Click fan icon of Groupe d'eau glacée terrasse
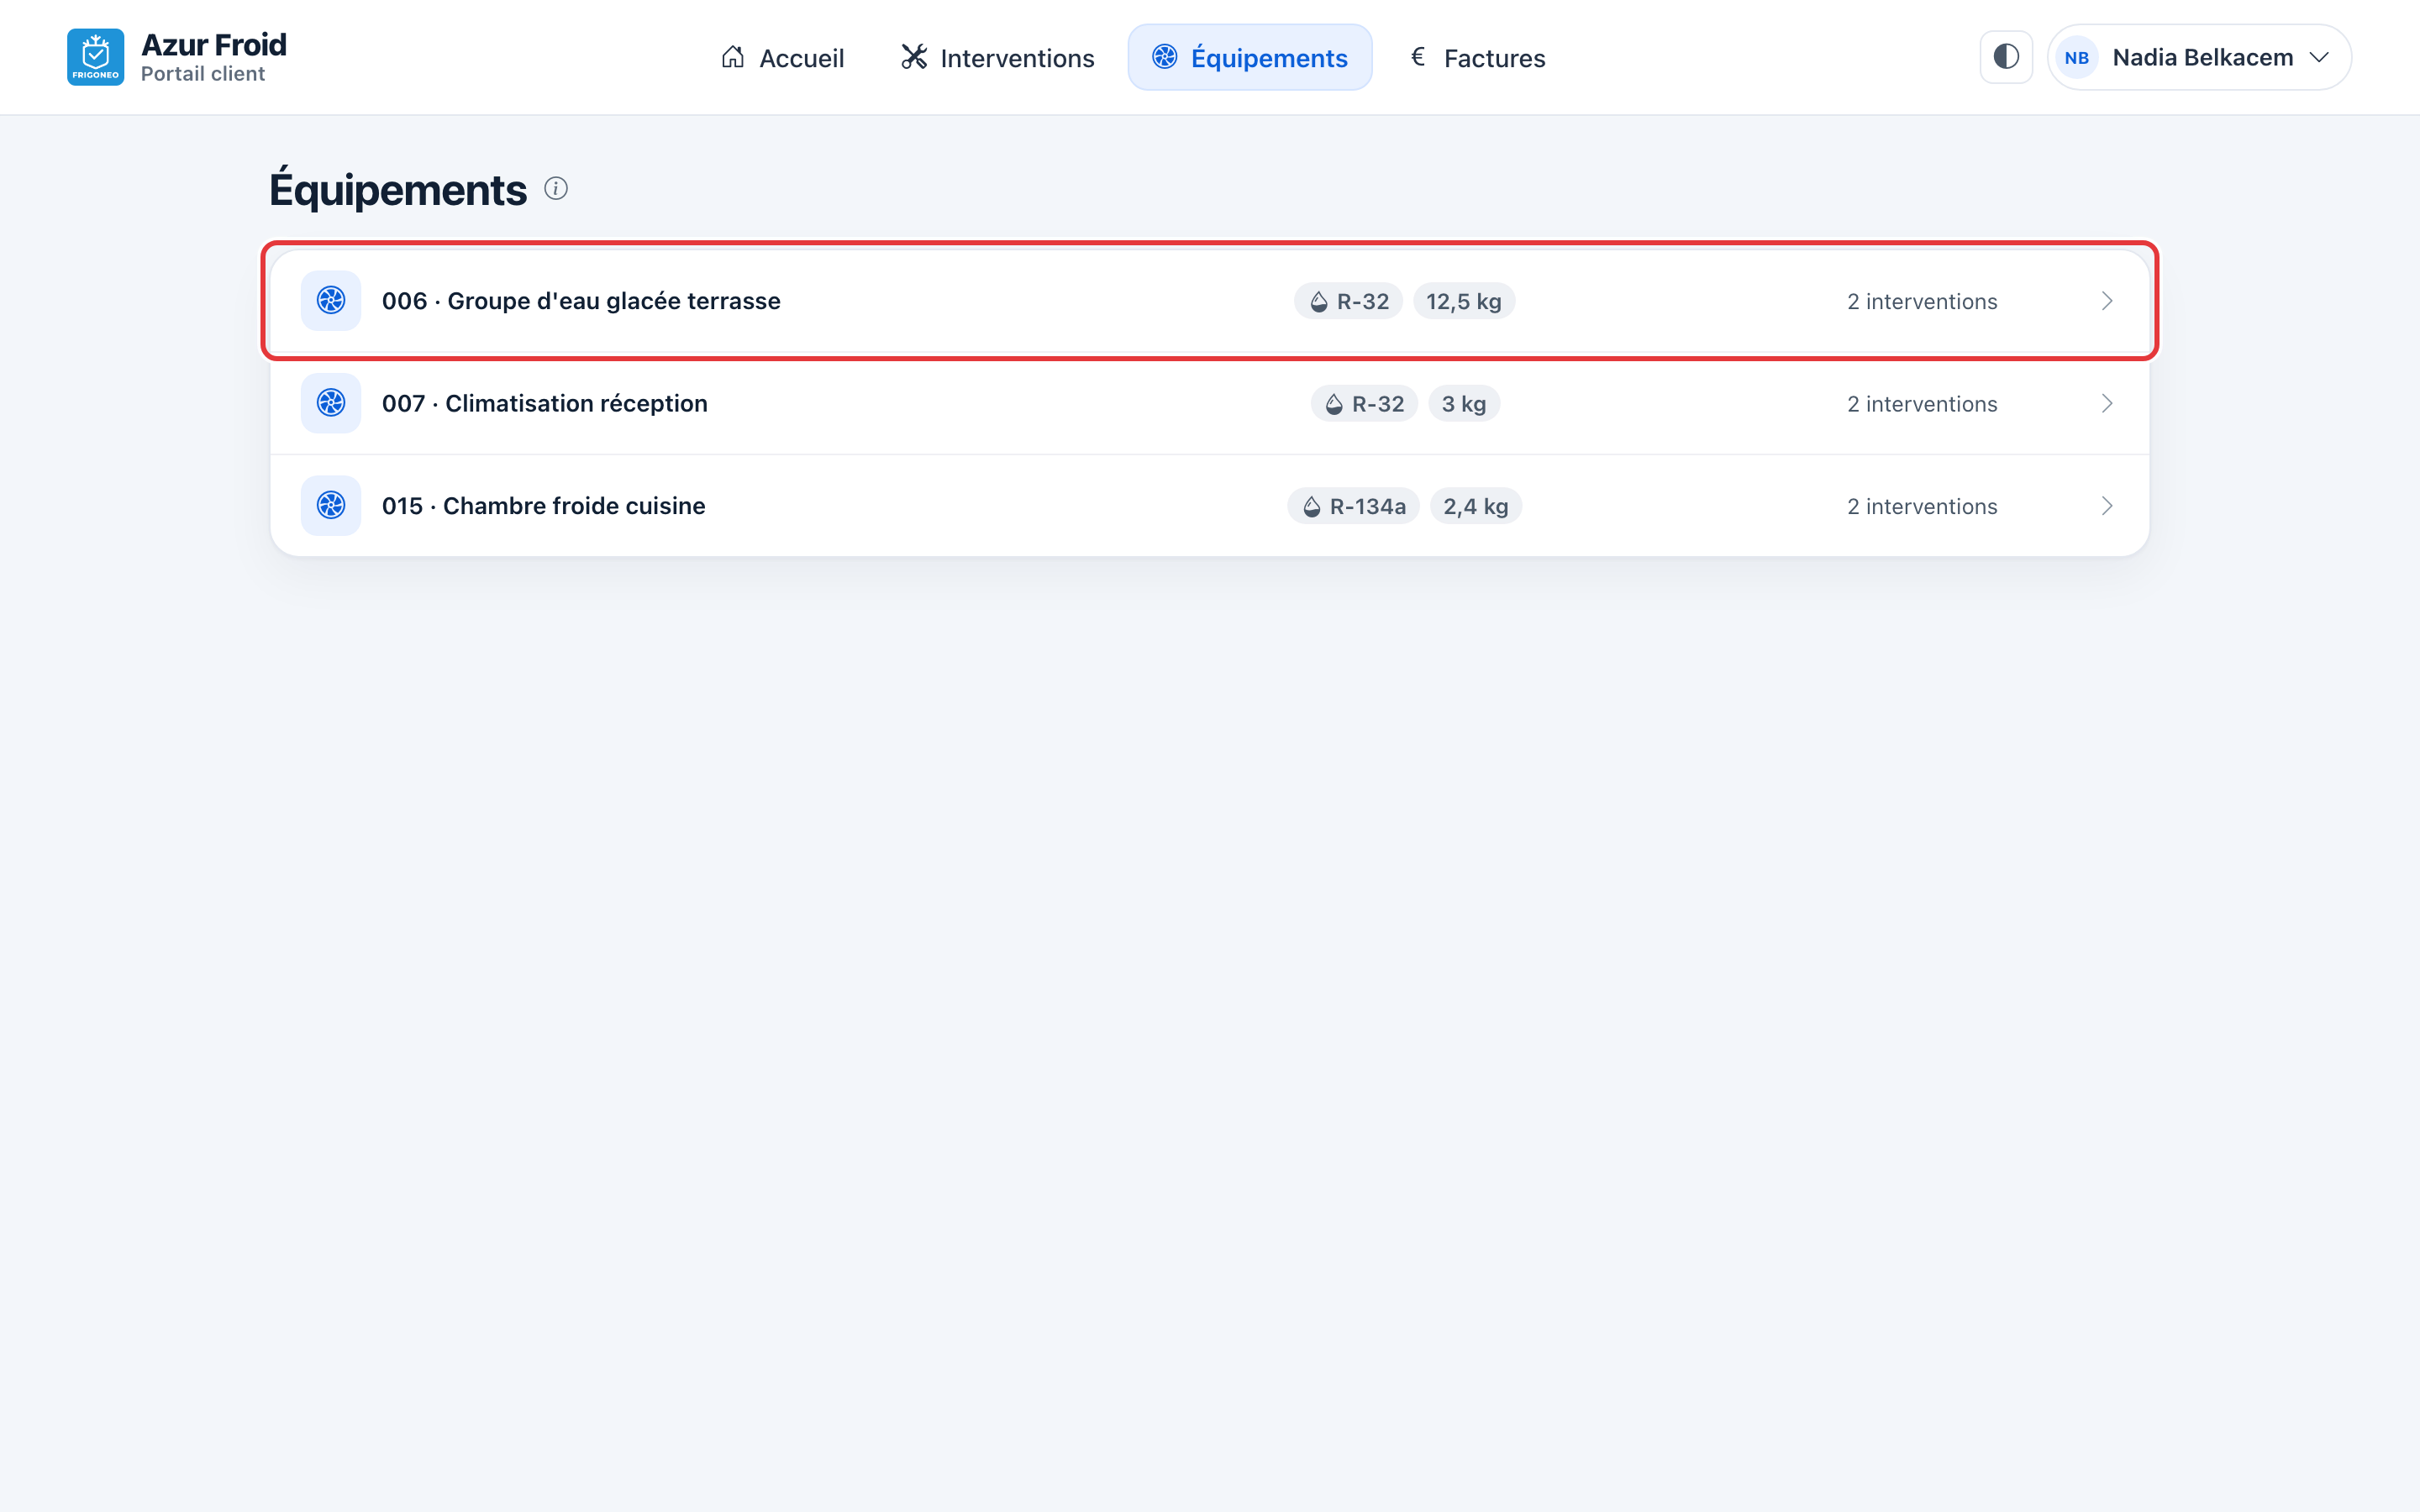 (331, 300)
